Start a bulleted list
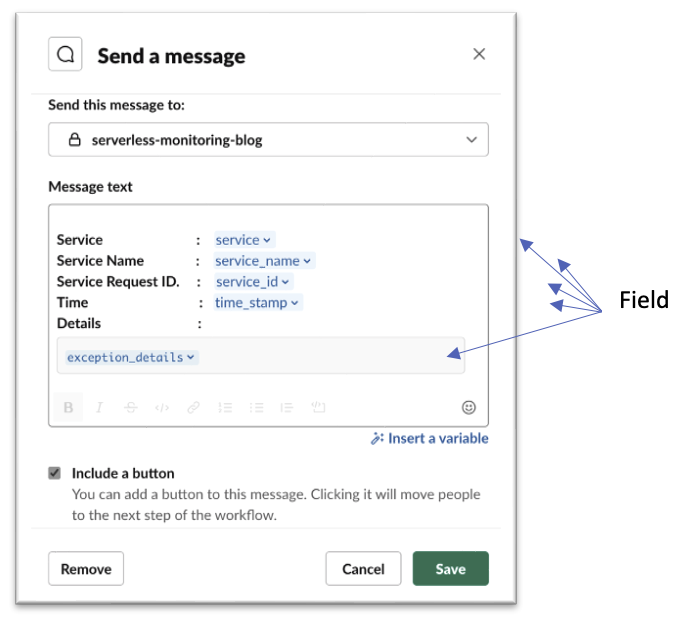 pyautogui.click(x=256, y=408)
